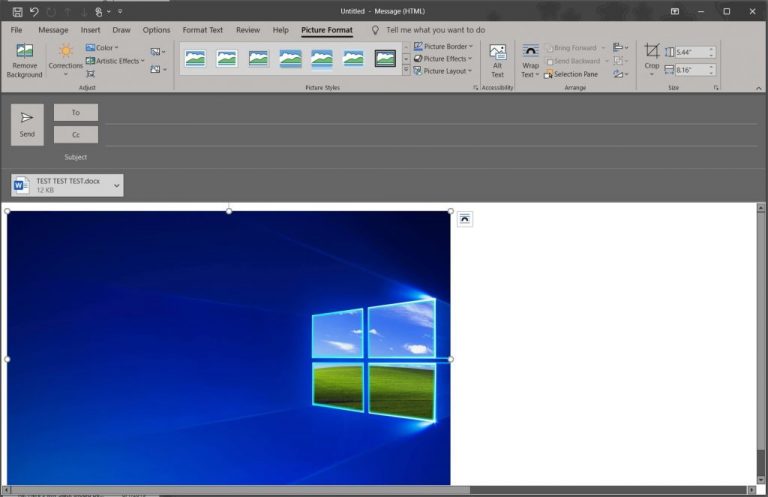Click the Crop tool icon
768x497 pixels.
(652, 50)
